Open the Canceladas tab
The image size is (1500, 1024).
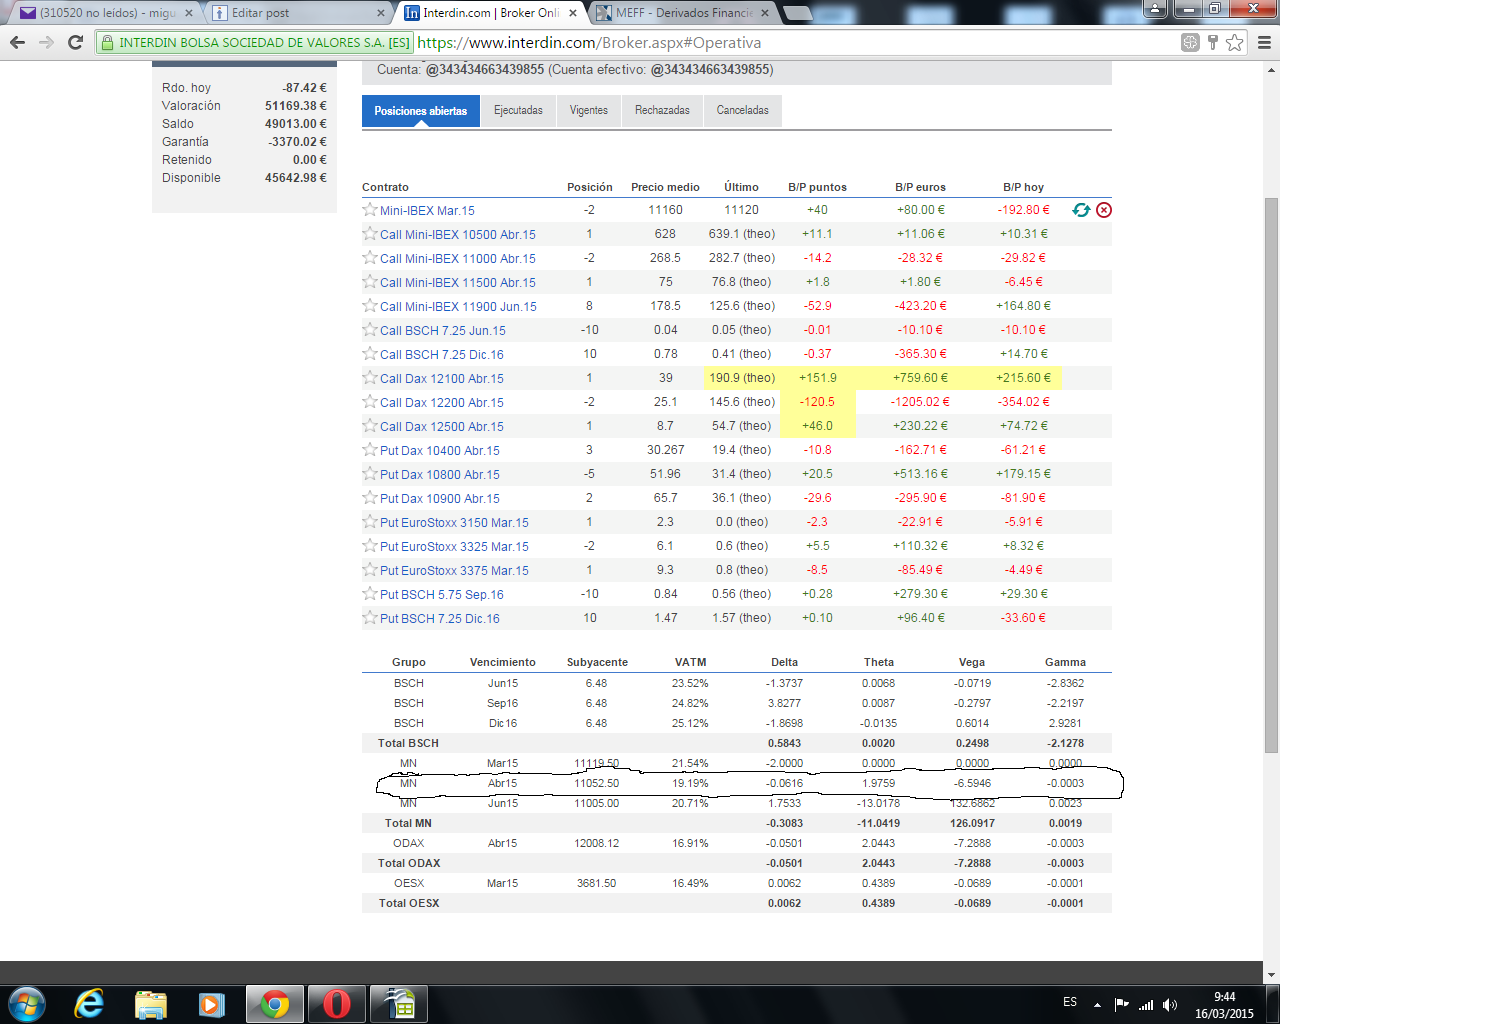[742, 110]
